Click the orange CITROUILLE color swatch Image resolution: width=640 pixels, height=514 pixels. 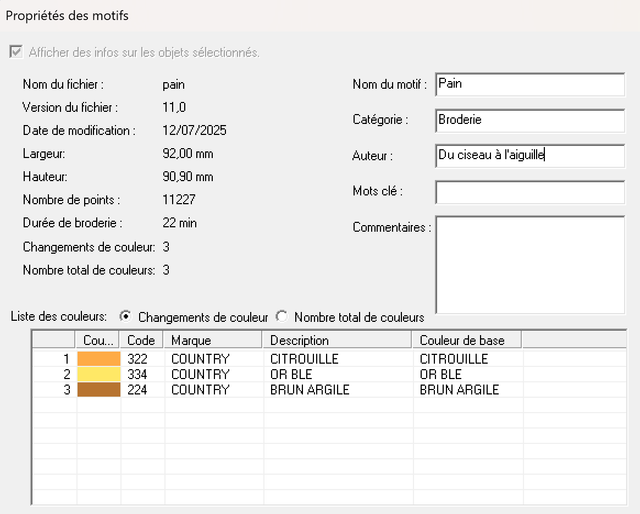tap(99, 358)
